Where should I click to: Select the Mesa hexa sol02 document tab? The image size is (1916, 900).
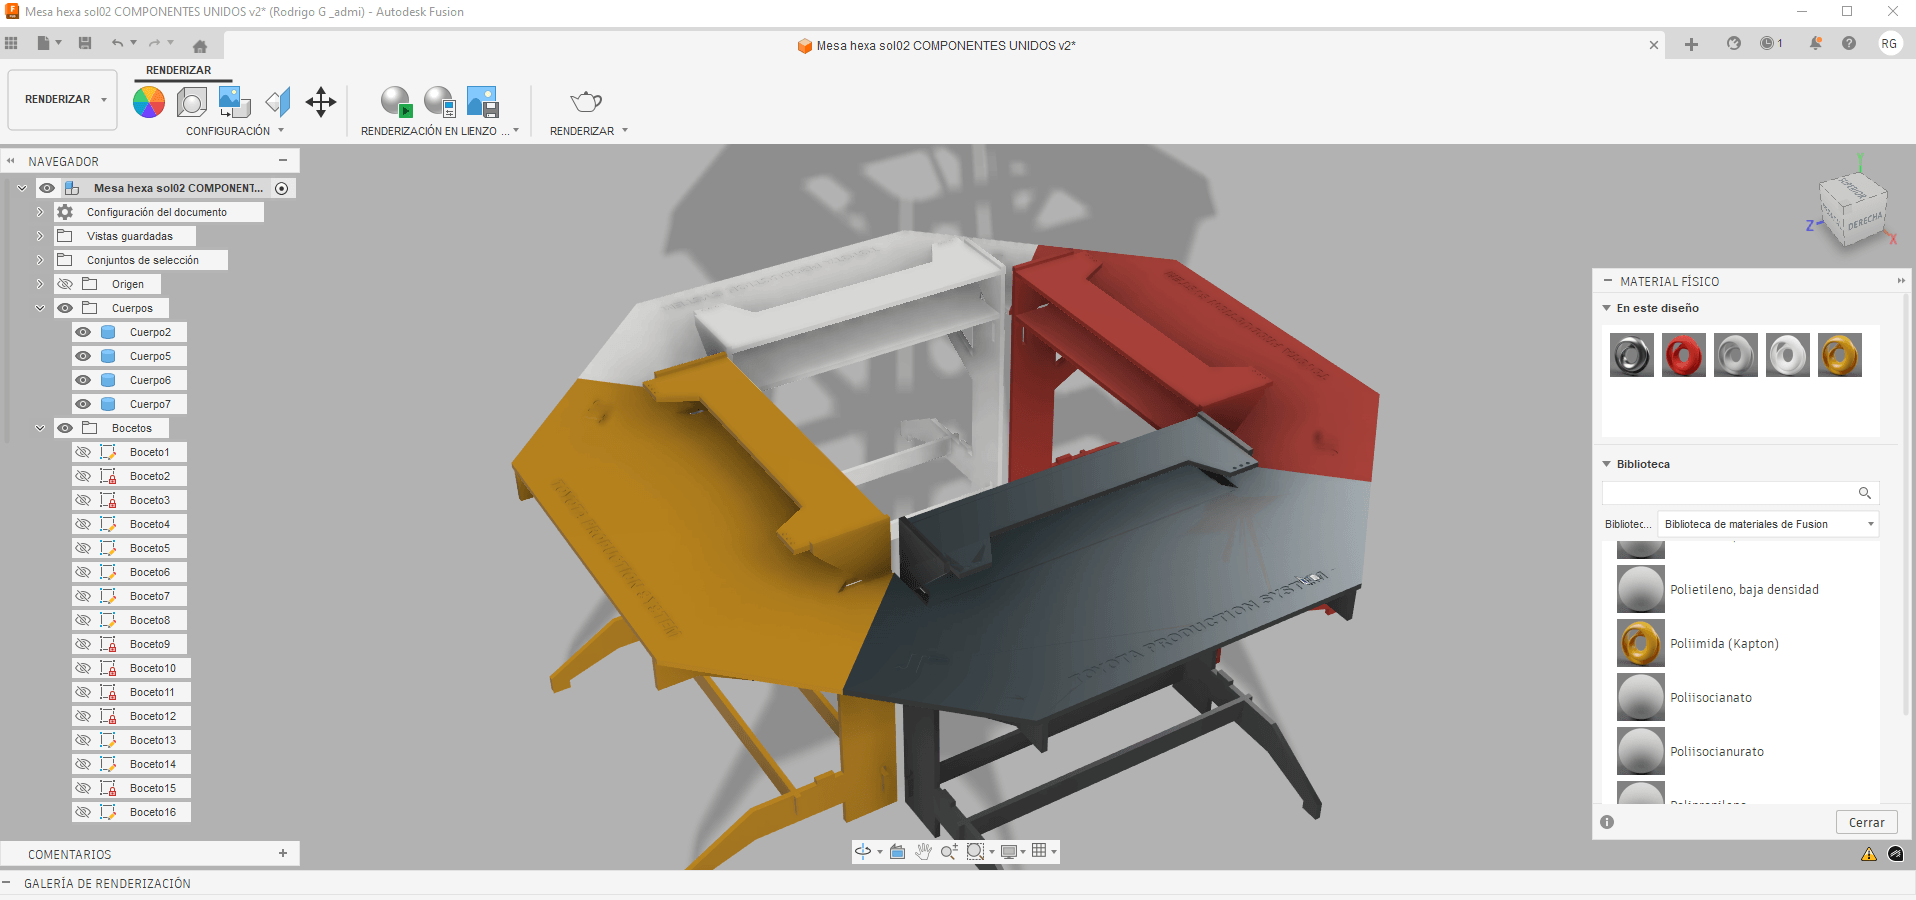point(936,45)
